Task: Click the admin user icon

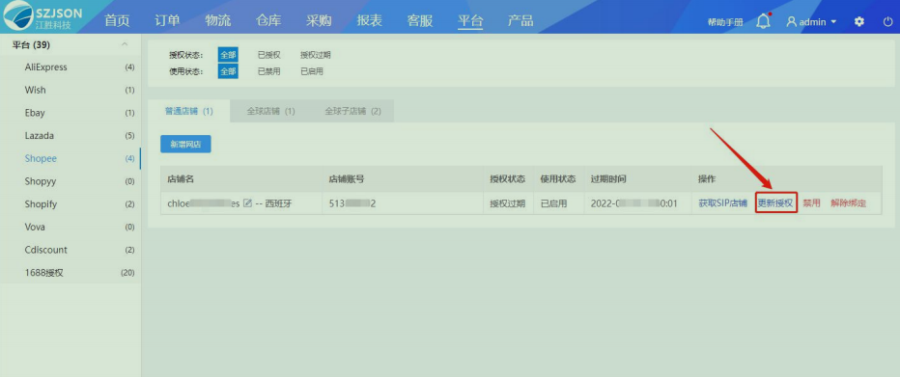Action: click(x=792, y=22)
